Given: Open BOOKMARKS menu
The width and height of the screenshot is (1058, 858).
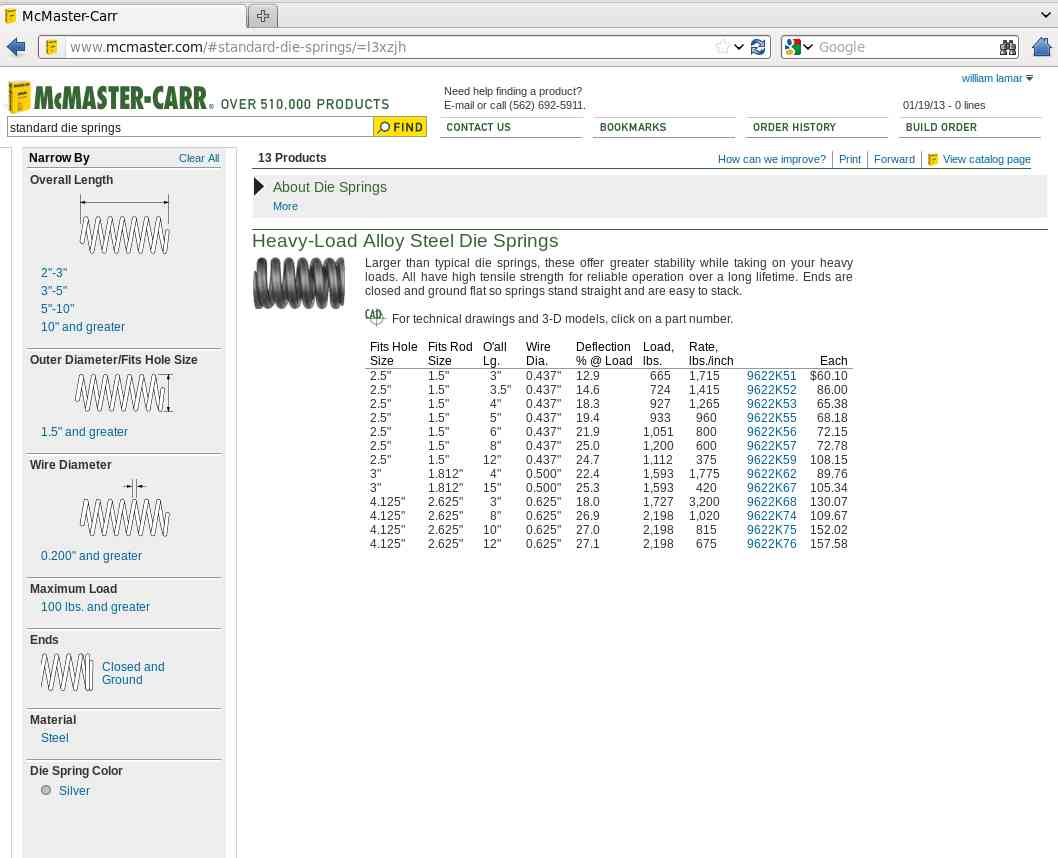Looking at the screenshot, I should (633, 127).
